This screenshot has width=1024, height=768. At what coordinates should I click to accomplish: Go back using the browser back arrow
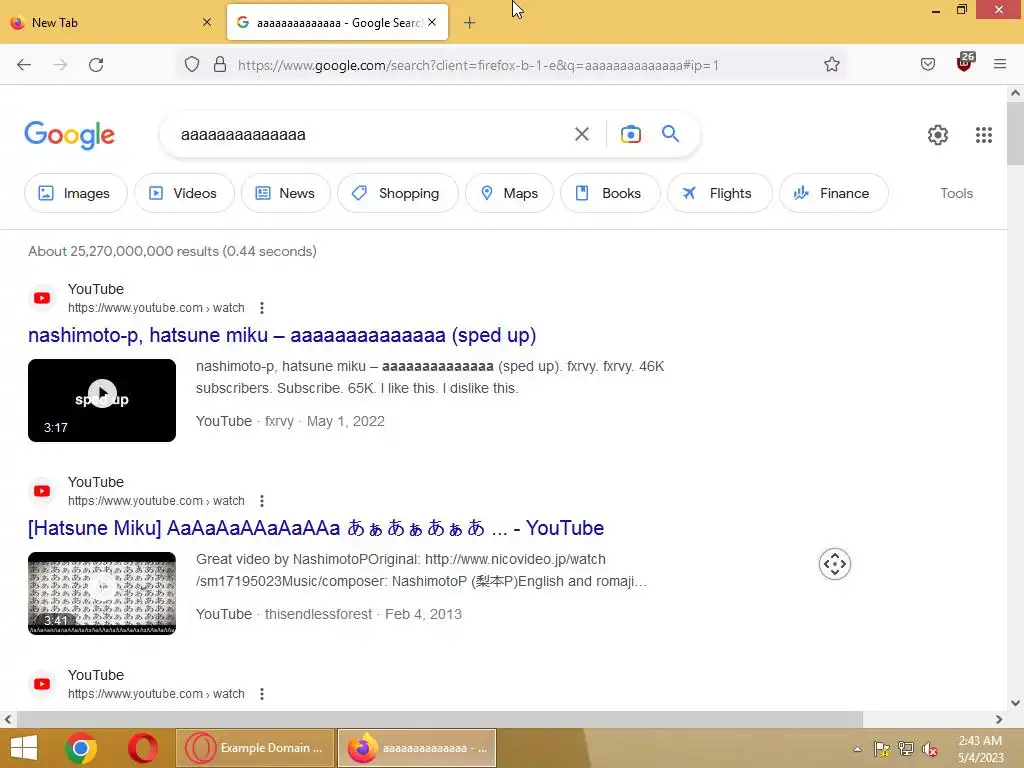click(x=24, y=65)
